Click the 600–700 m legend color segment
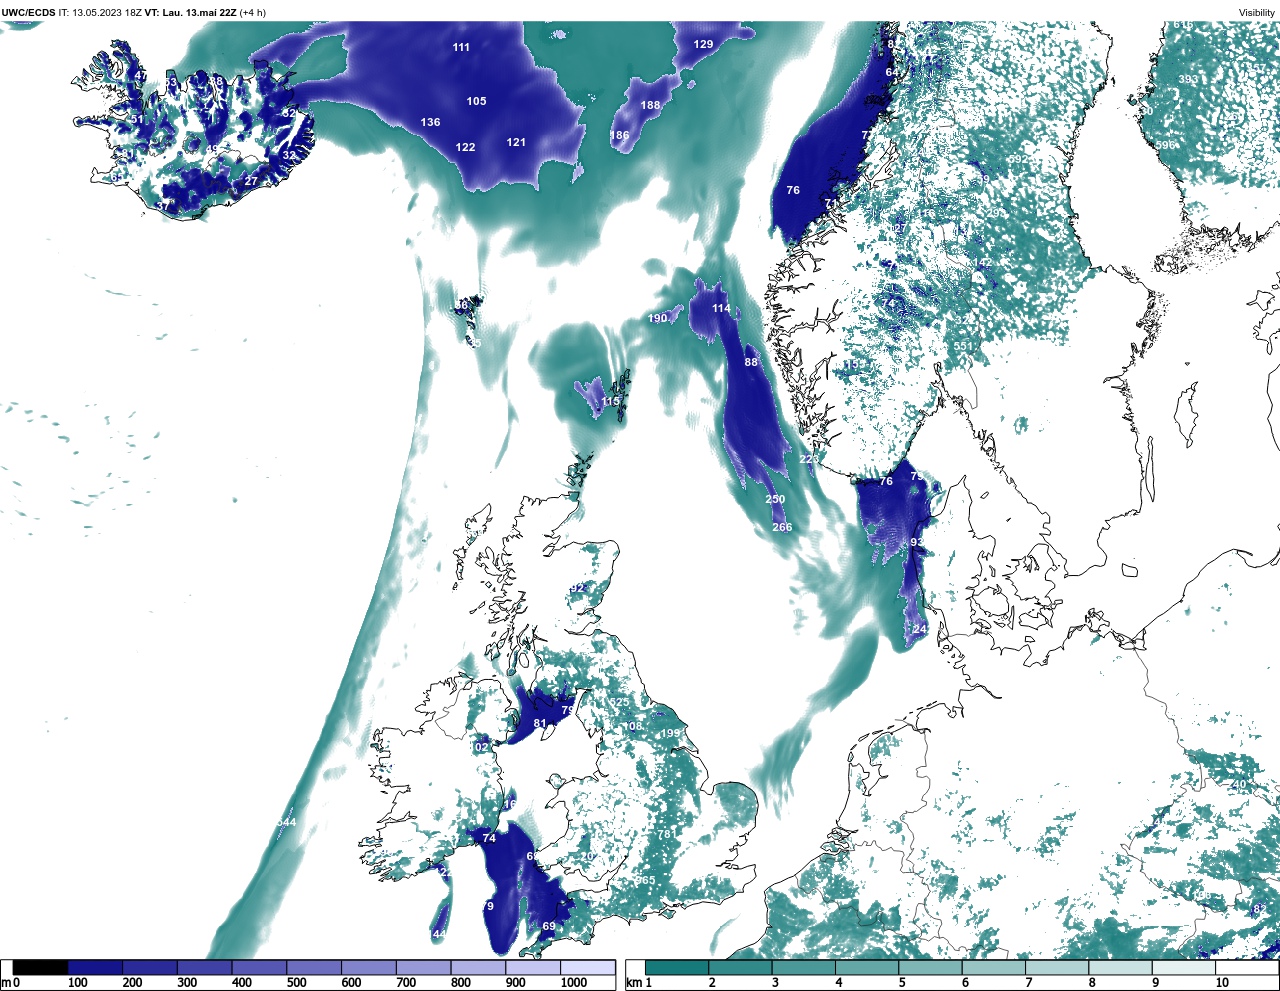 [x=368, y=968]
